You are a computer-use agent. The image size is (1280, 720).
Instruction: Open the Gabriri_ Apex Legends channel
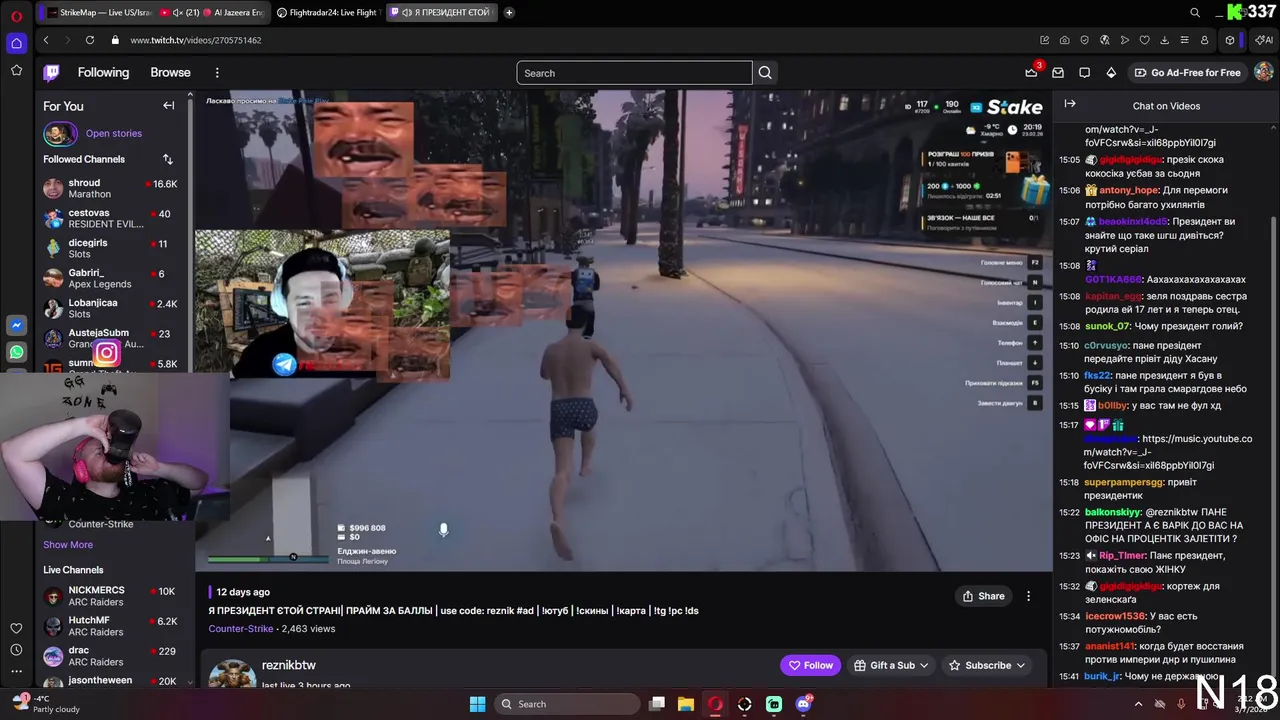(x=110, y=278)
